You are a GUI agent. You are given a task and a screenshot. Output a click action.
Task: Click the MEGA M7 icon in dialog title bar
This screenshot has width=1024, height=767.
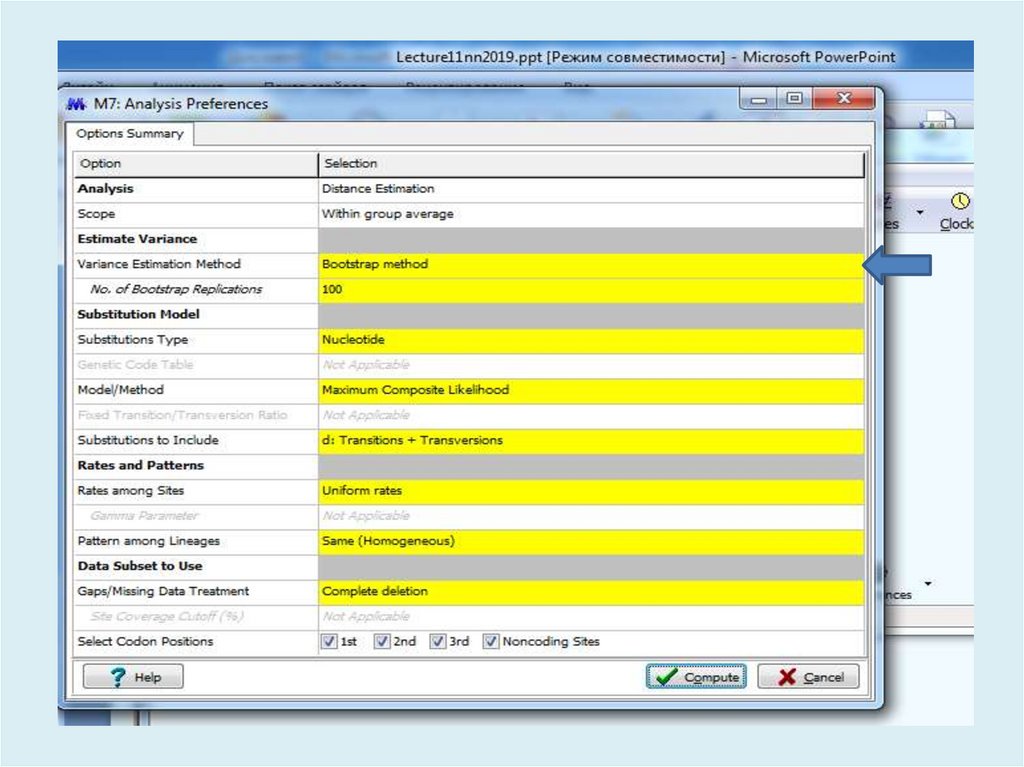76,104
